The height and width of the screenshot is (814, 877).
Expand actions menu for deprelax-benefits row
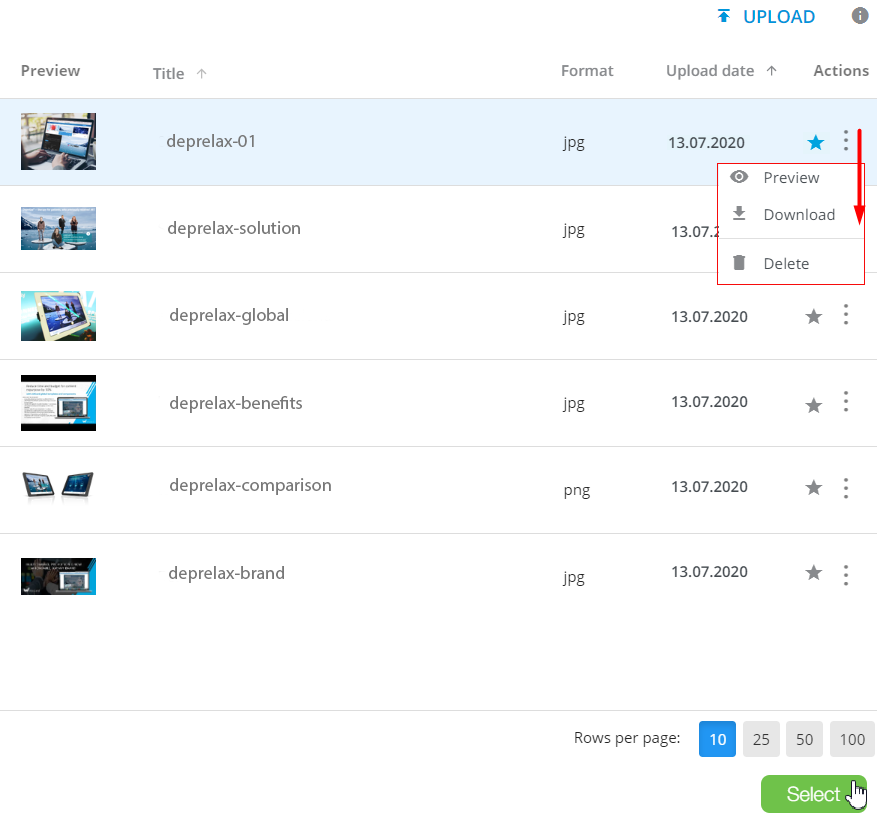coord(846,402)
